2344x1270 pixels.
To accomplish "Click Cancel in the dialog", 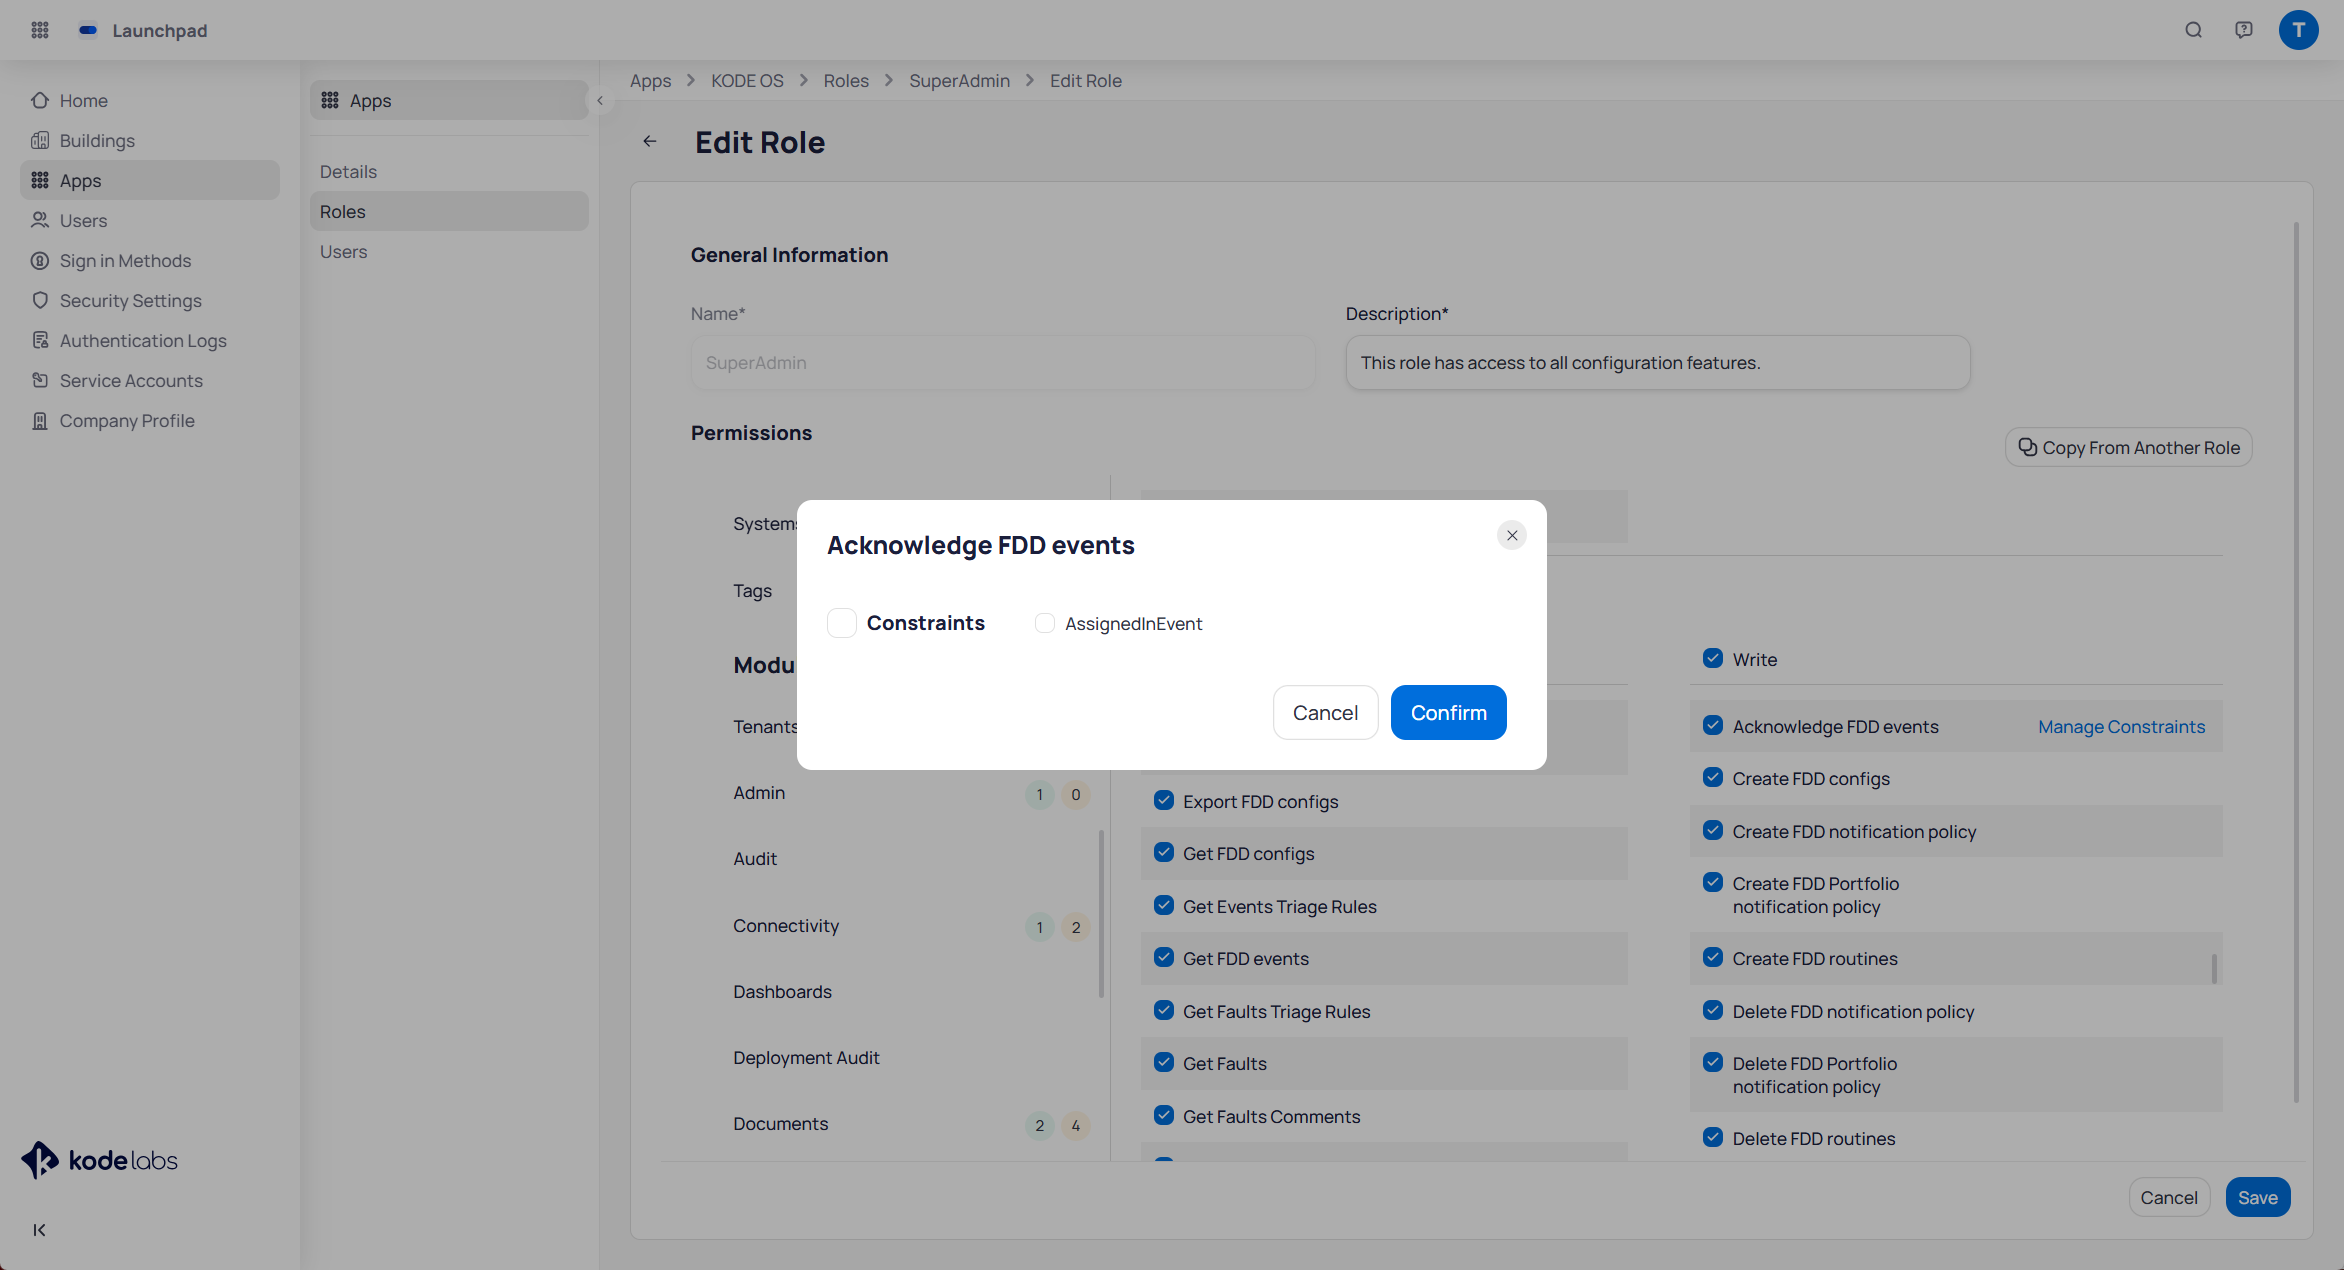I will pos(1325,712).
